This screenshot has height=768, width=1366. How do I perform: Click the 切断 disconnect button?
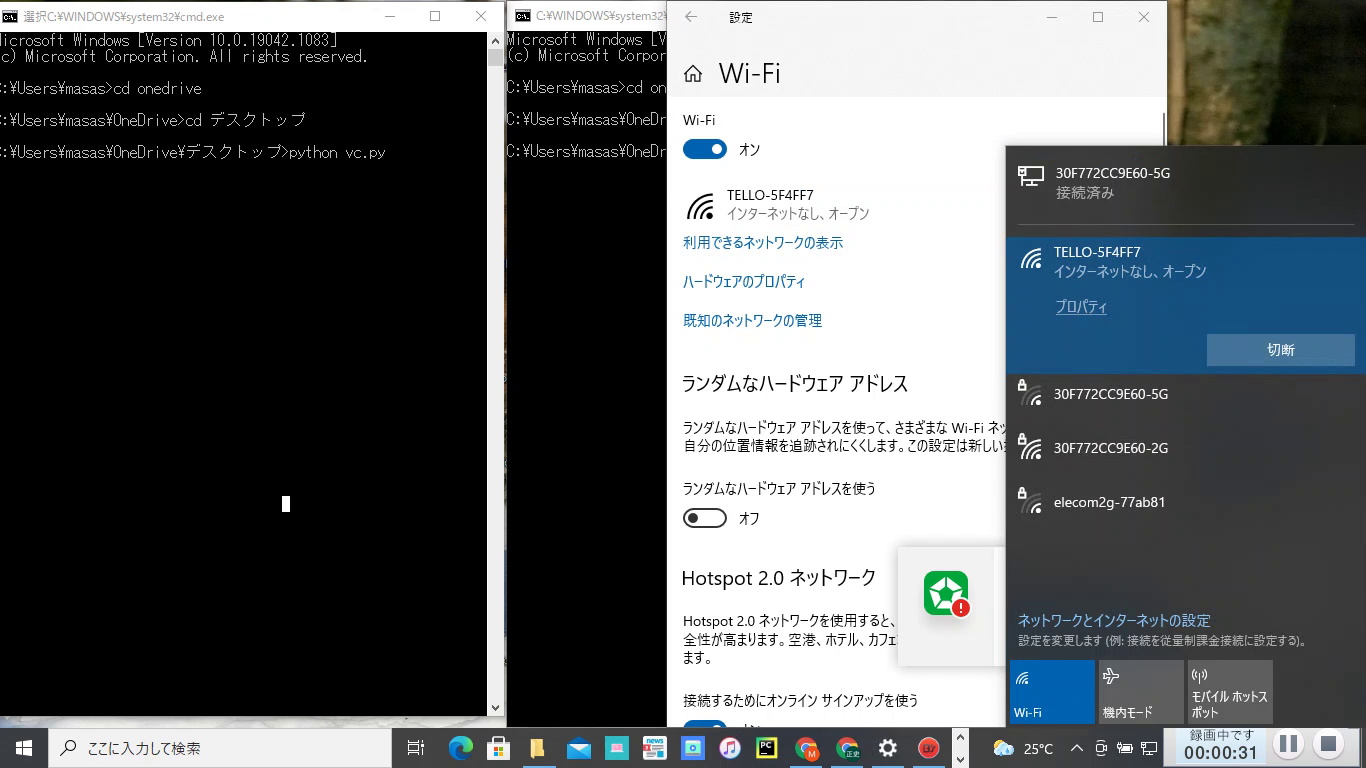pos(1280,350)
